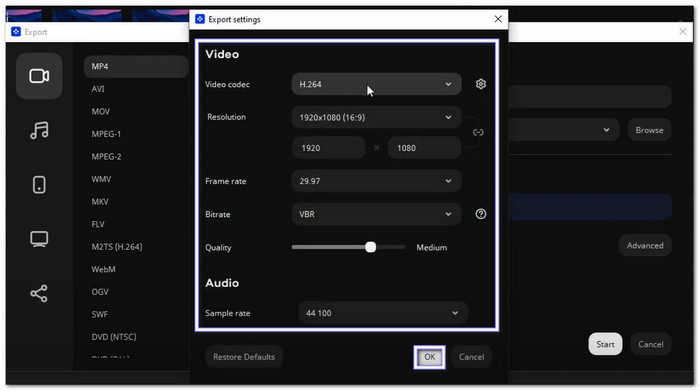
Task: Toggle the resolution aspect ratio link
Action: pyautogui.click(x=478, y=132)
